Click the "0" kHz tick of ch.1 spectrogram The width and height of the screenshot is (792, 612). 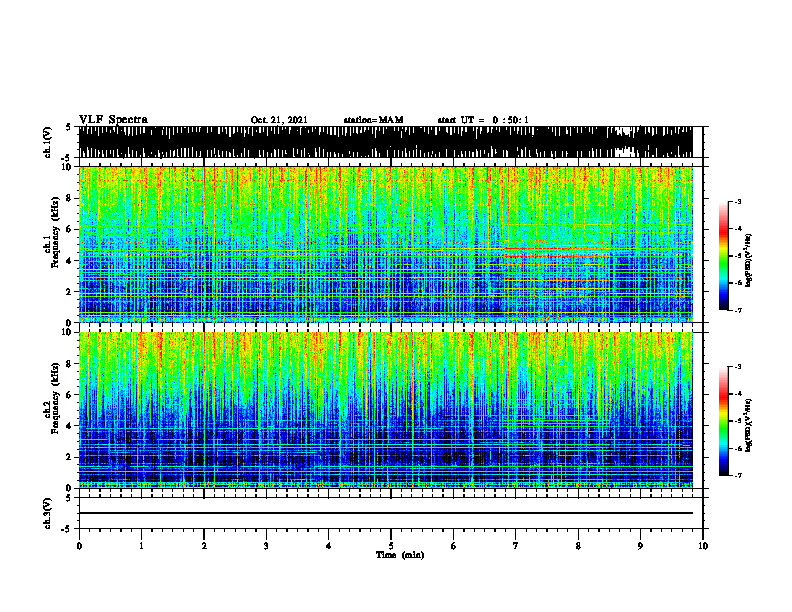click(x=69, y=322)
